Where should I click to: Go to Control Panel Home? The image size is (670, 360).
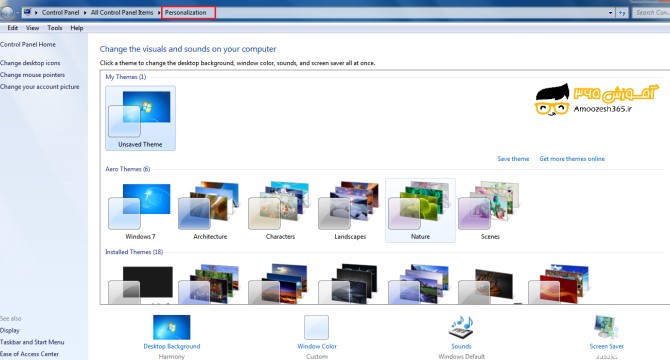tap(28, 44)
